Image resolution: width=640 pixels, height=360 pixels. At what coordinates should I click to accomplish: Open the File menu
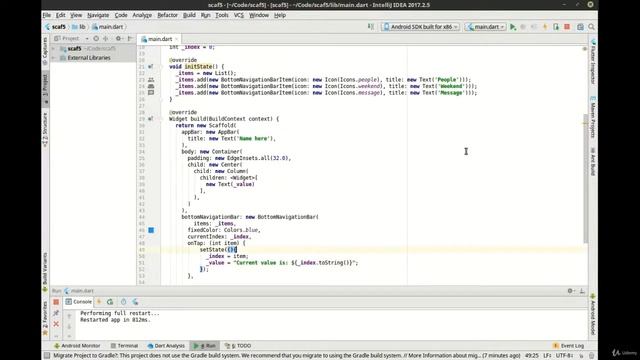tap(47, 15)
